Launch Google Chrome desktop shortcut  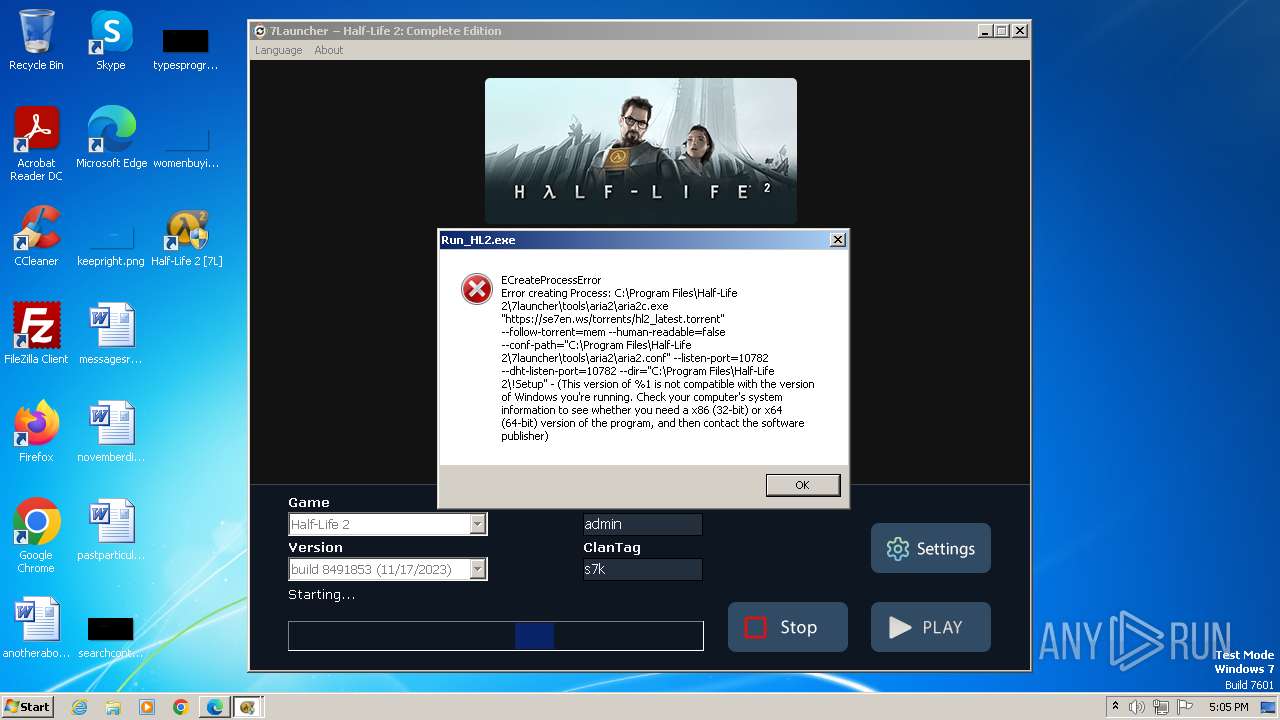[36, 536]
